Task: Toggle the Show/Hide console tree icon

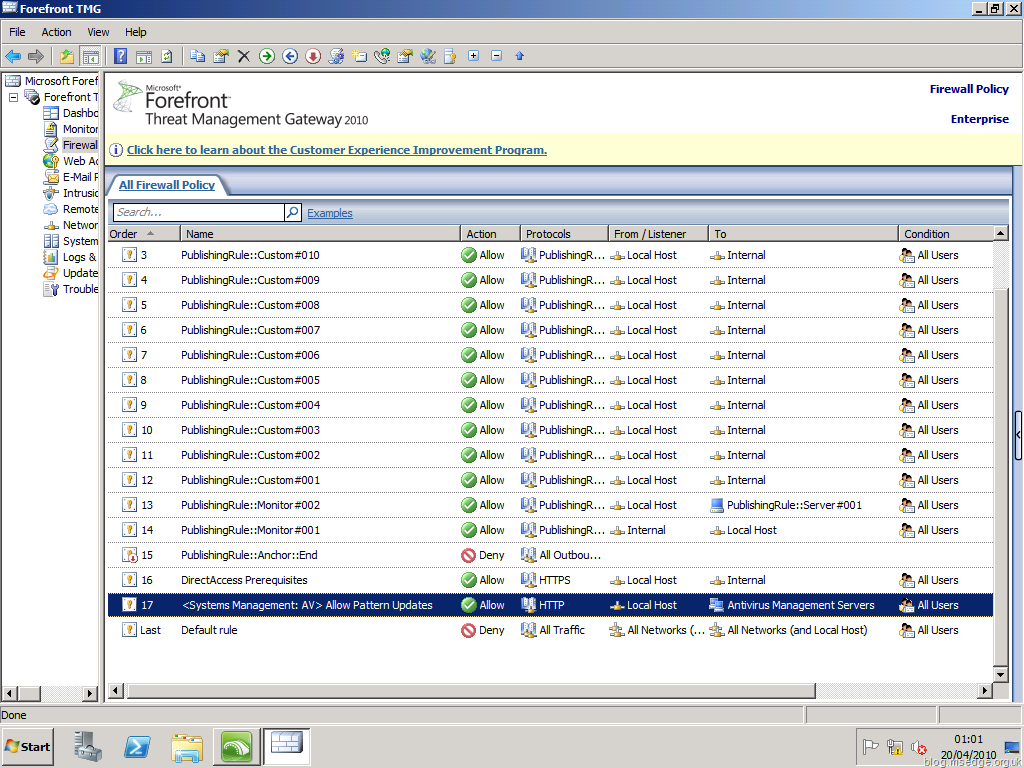Action: coord(90,56)
